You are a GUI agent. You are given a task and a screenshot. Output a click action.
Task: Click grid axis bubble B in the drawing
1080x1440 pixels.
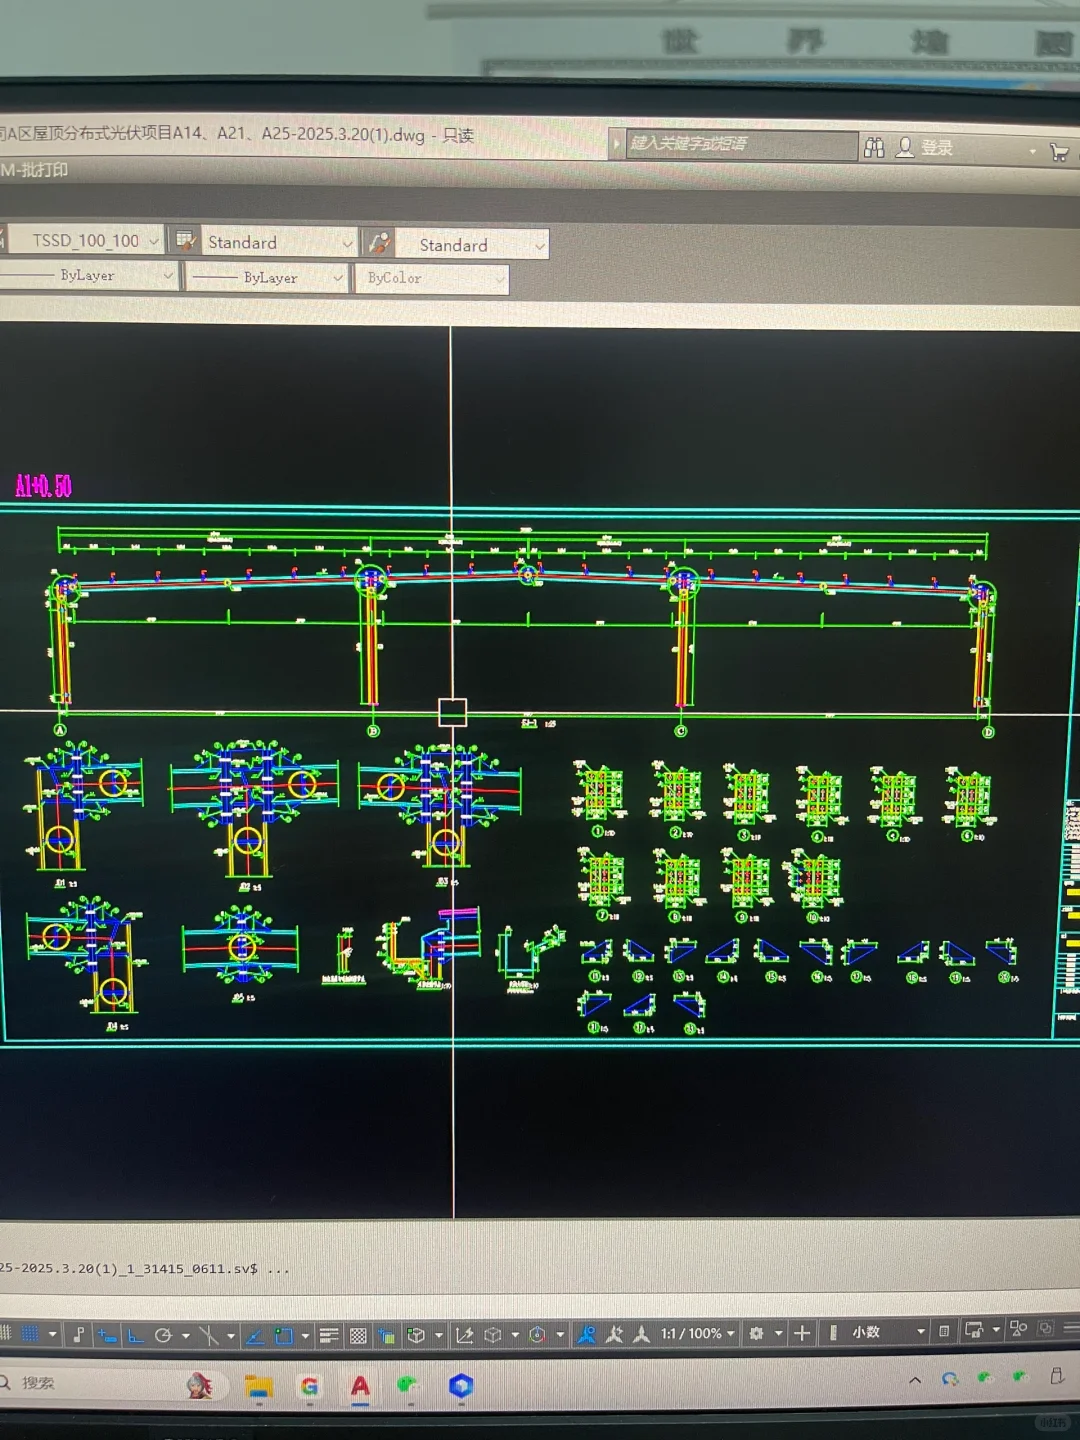[x=373, y=731]
